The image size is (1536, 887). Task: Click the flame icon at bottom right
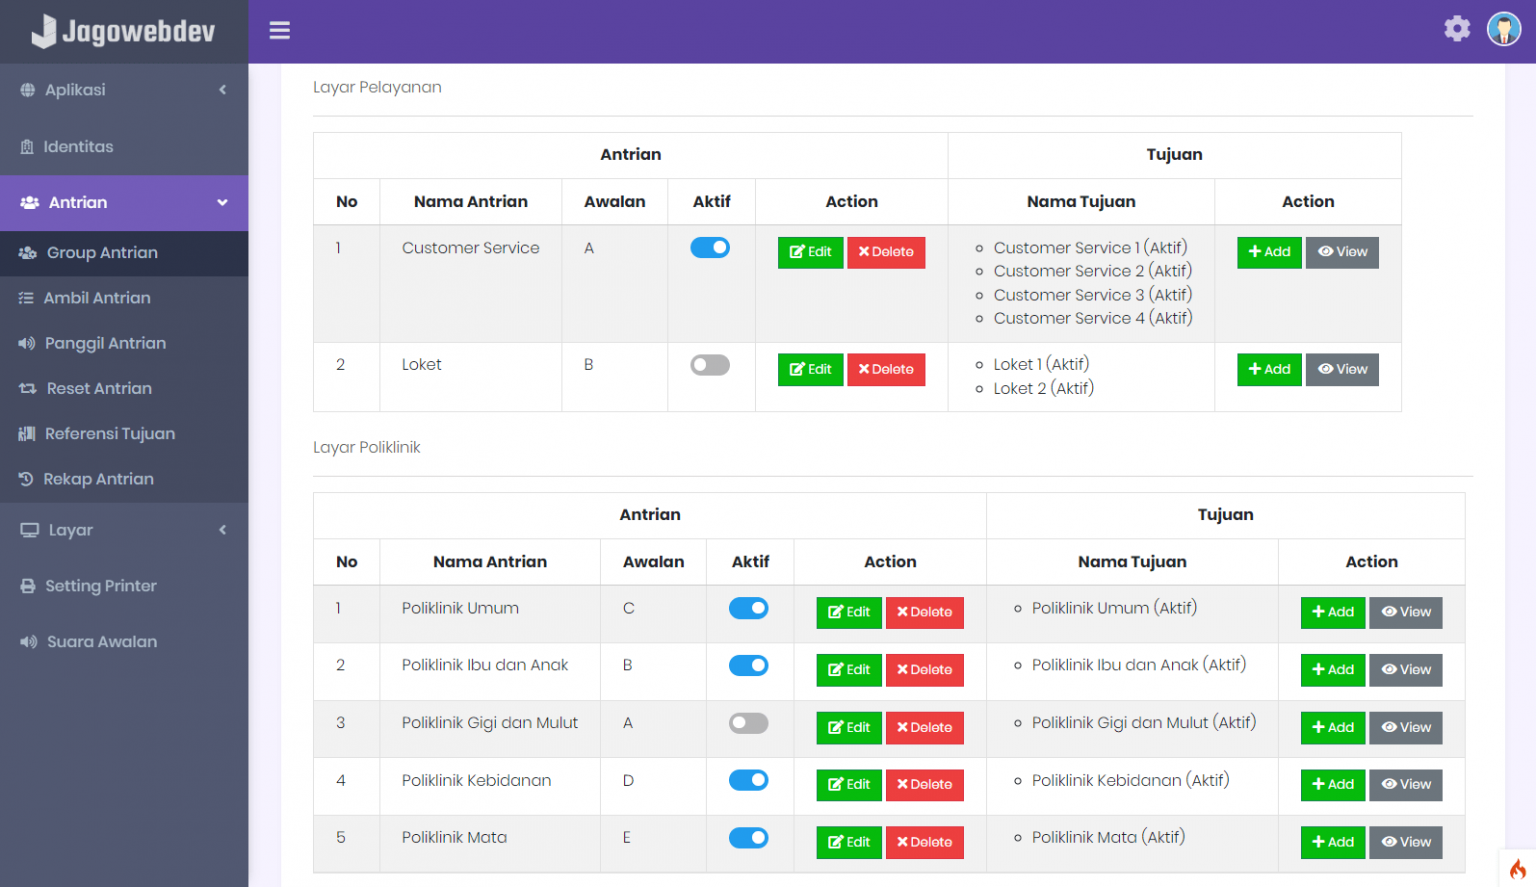[x=1517, y=868]
